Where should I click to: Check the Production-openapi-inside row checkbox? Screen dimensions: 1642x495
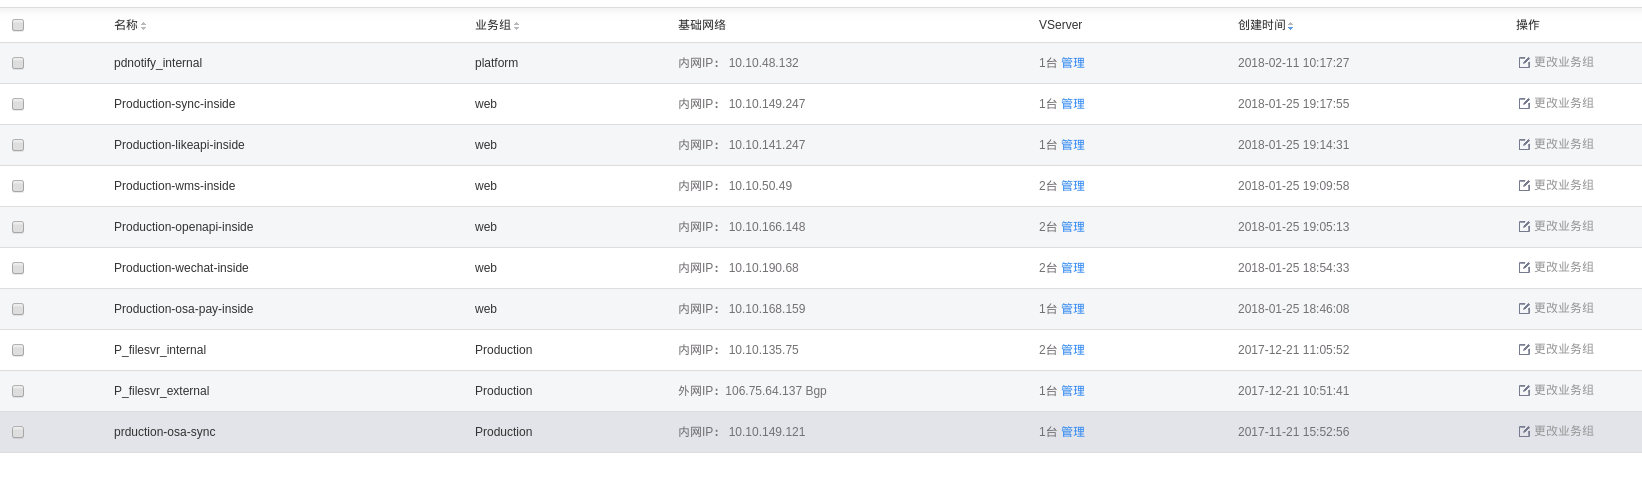[x=18, y=227]
